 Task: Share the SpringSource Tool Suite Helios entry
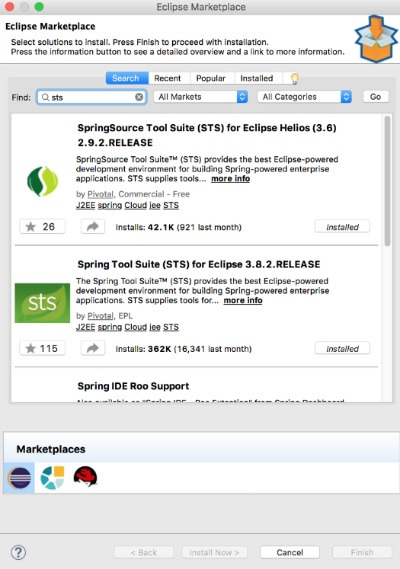93,227
